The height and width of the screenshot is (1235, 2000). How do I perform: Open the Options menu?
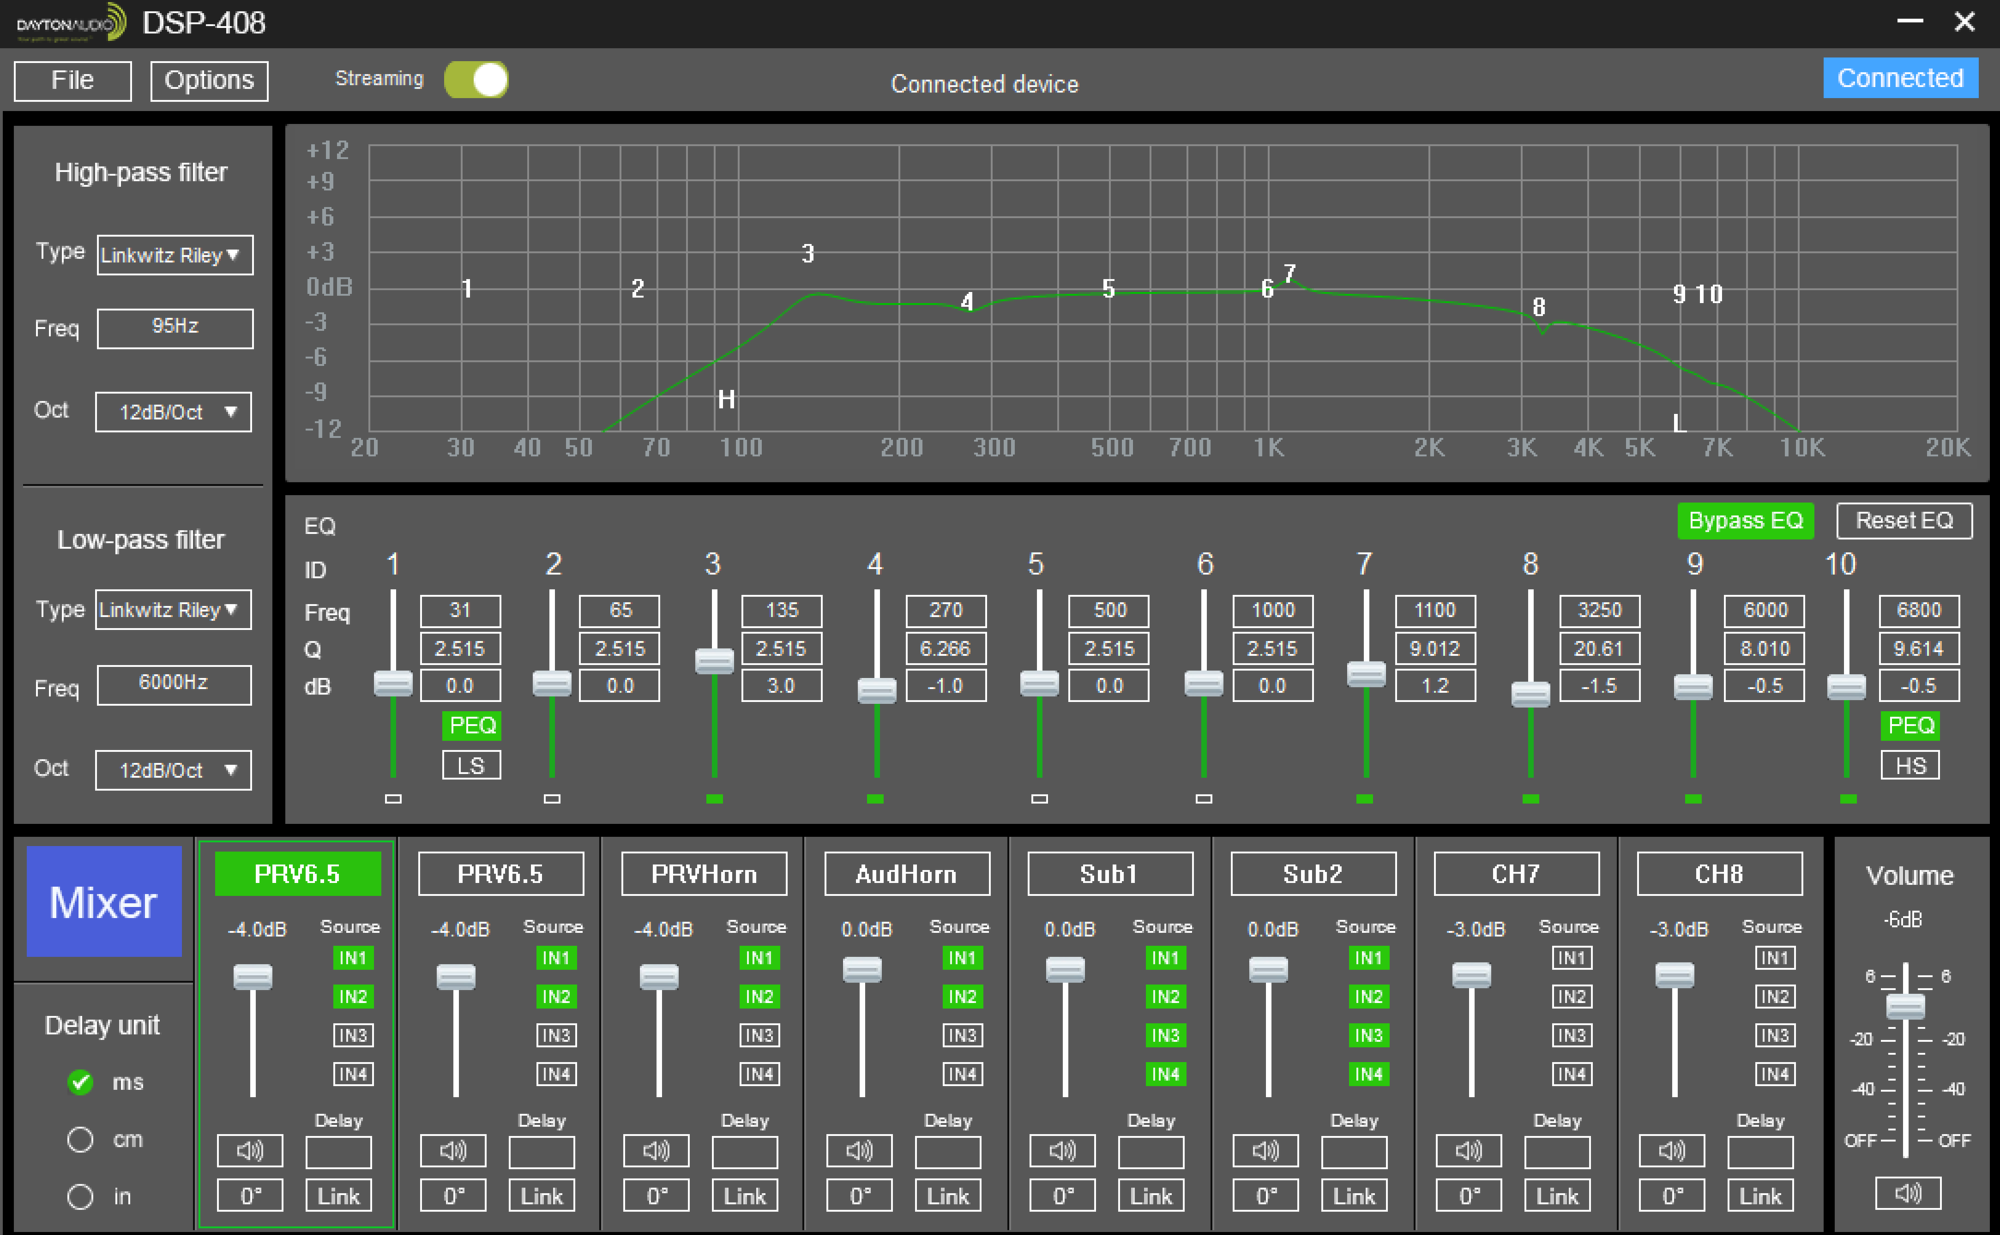coord(209,80)
